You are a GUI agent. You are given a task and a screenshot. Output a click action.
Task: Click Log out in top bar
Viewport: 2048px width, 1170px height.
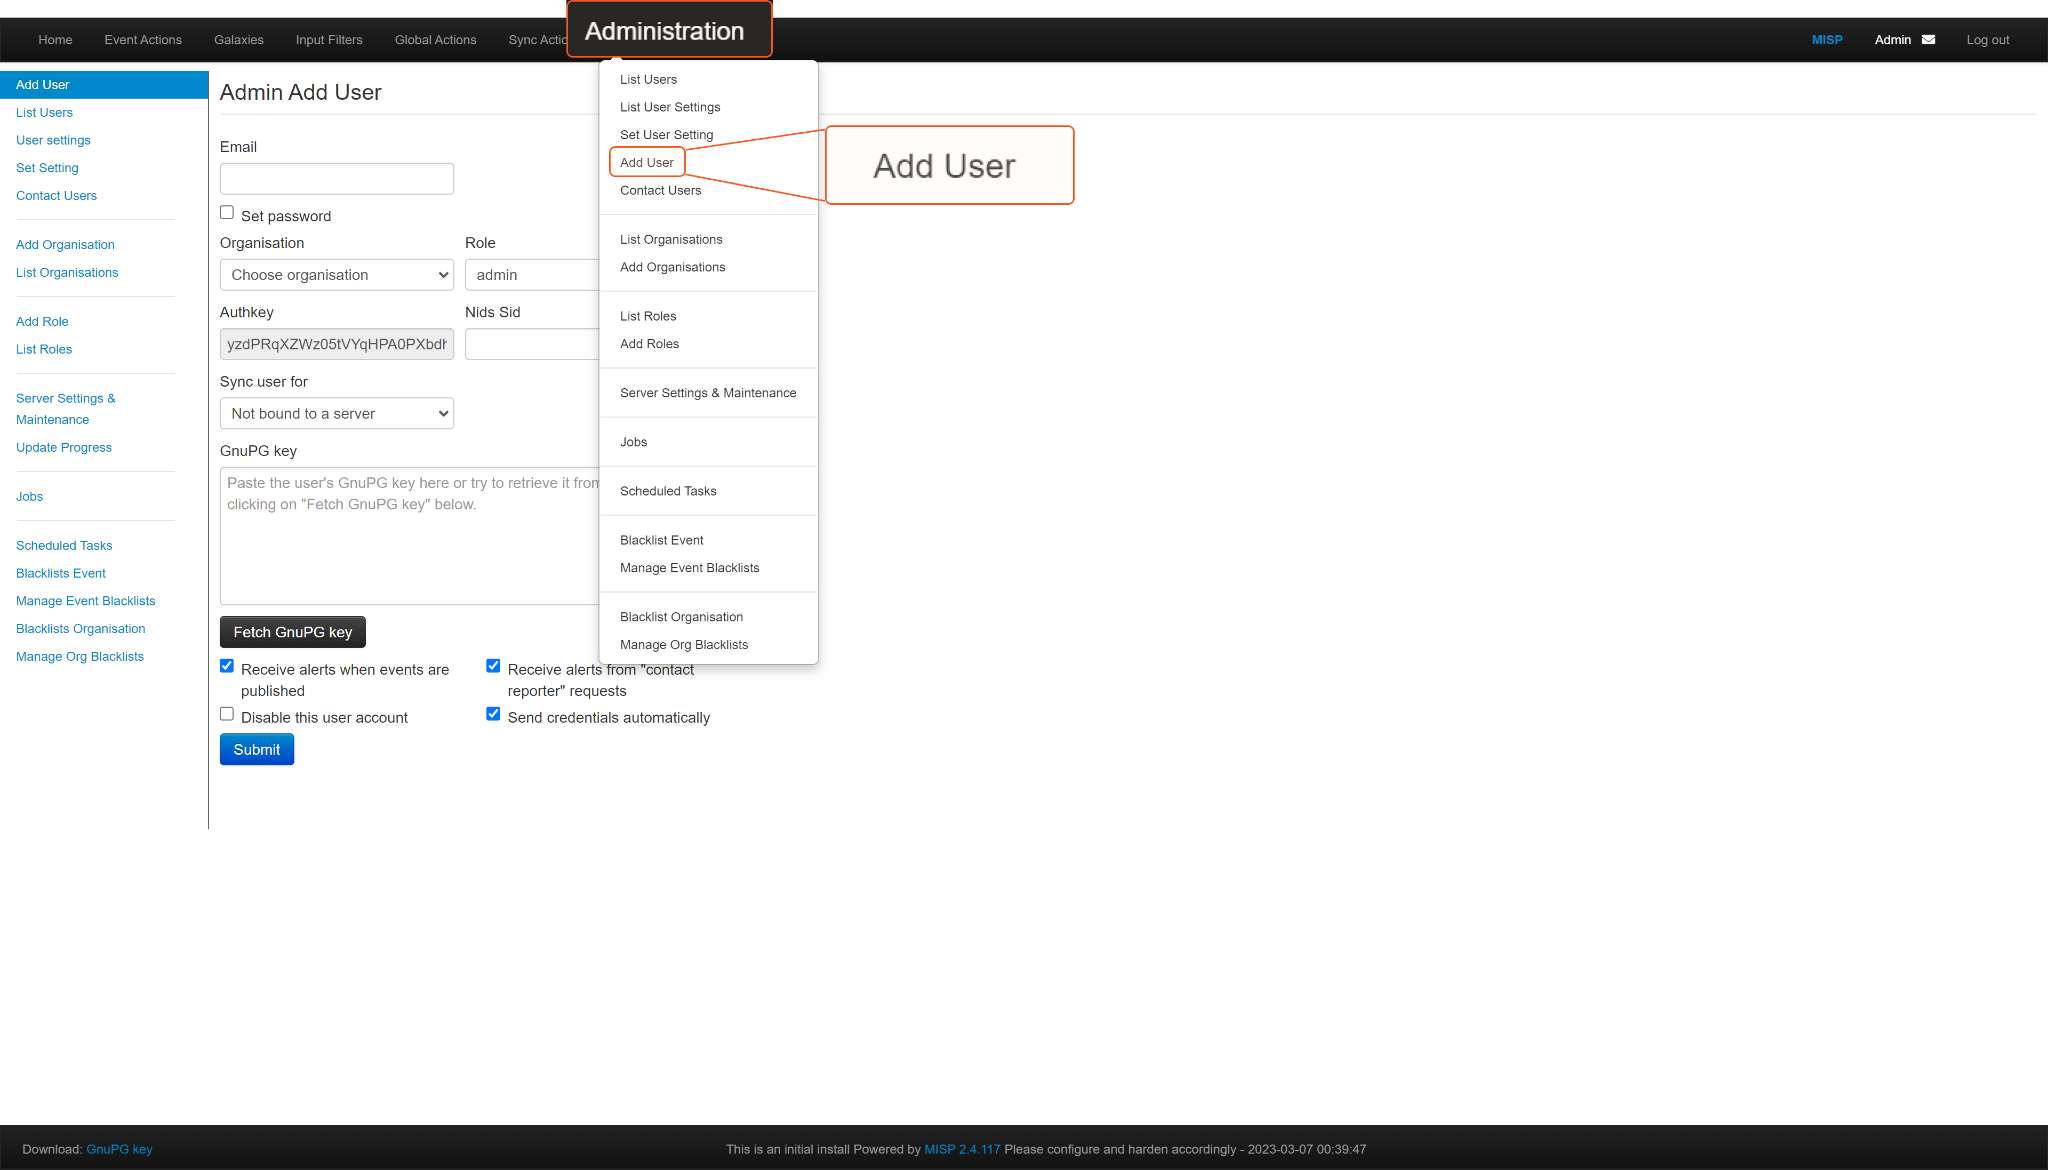1987,40
